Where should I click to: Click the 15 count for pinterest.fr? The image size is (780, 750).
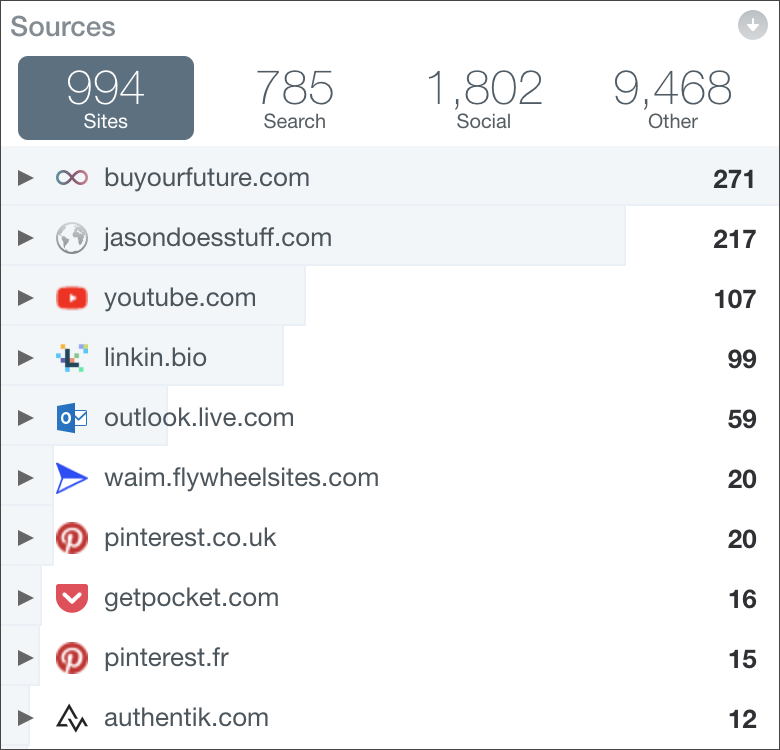coord(742,659)
